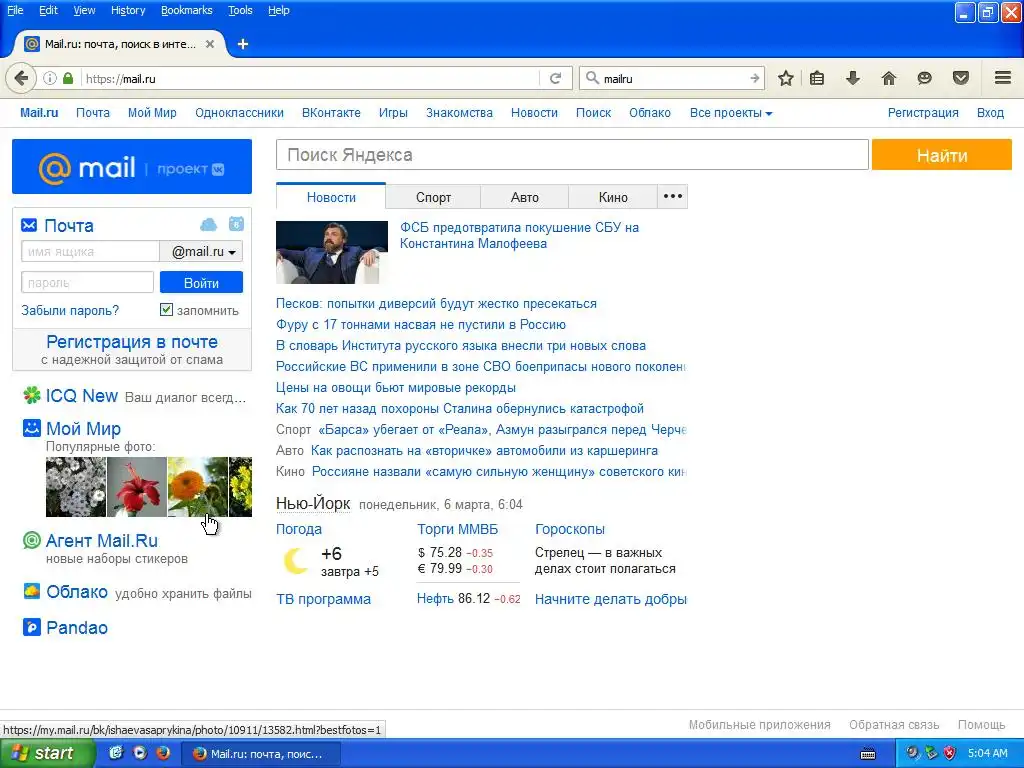
Task: Open site info icon in address bar
Action: [50, 78]
